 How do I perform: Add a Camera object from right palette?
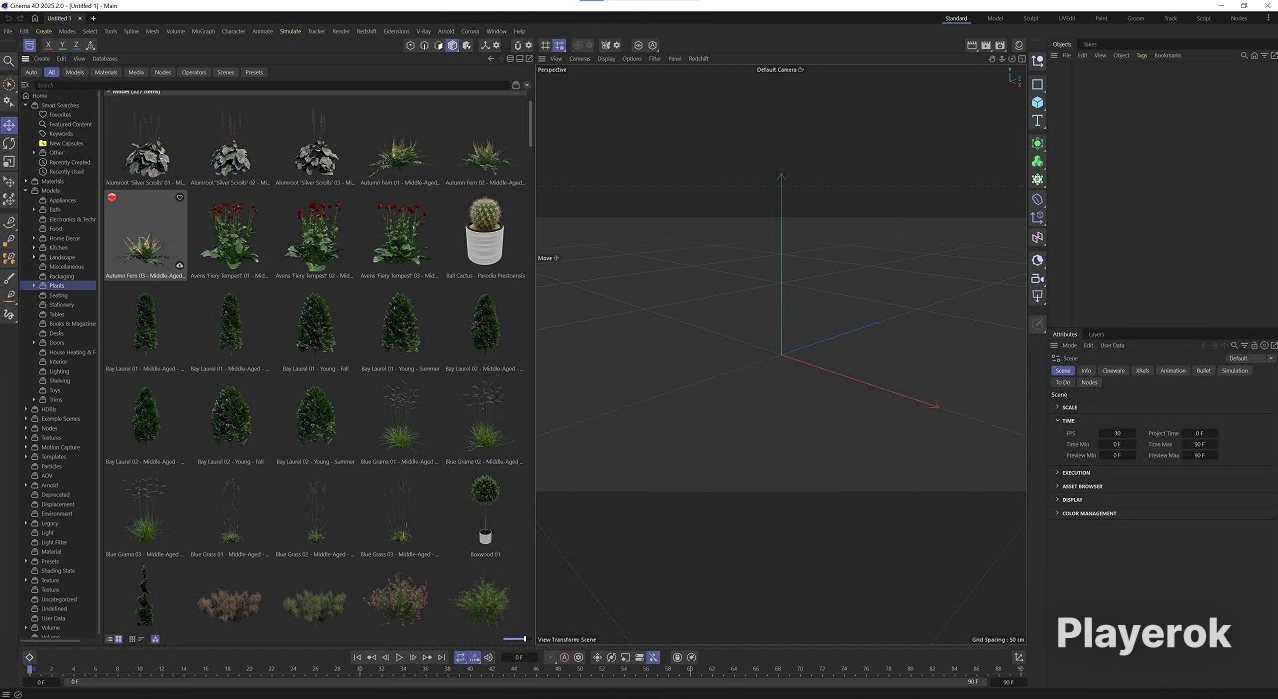[x=1038, y=278]
